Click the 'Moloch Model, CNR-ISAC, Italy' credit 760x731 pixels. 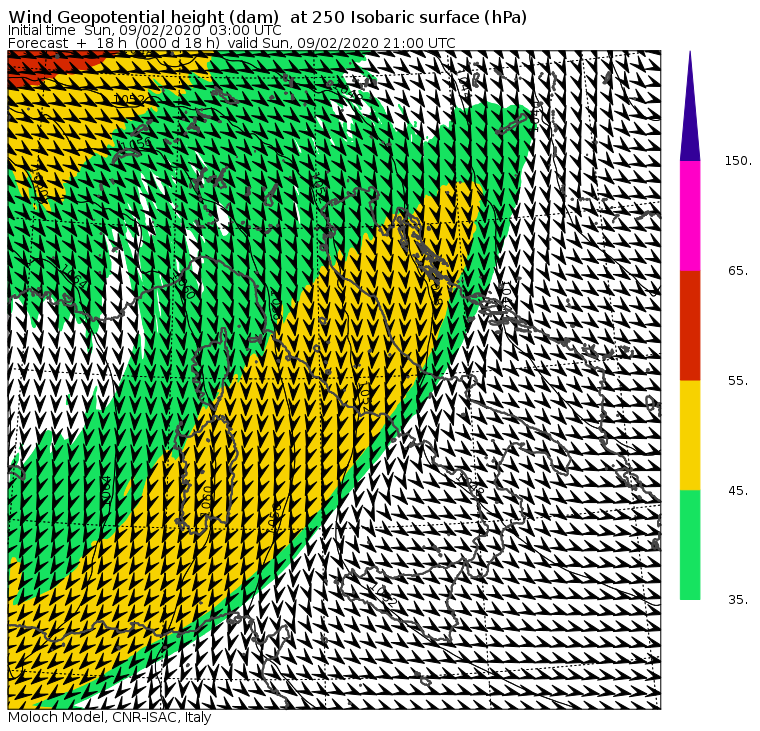pyautogui.click(x=110, y=717)
